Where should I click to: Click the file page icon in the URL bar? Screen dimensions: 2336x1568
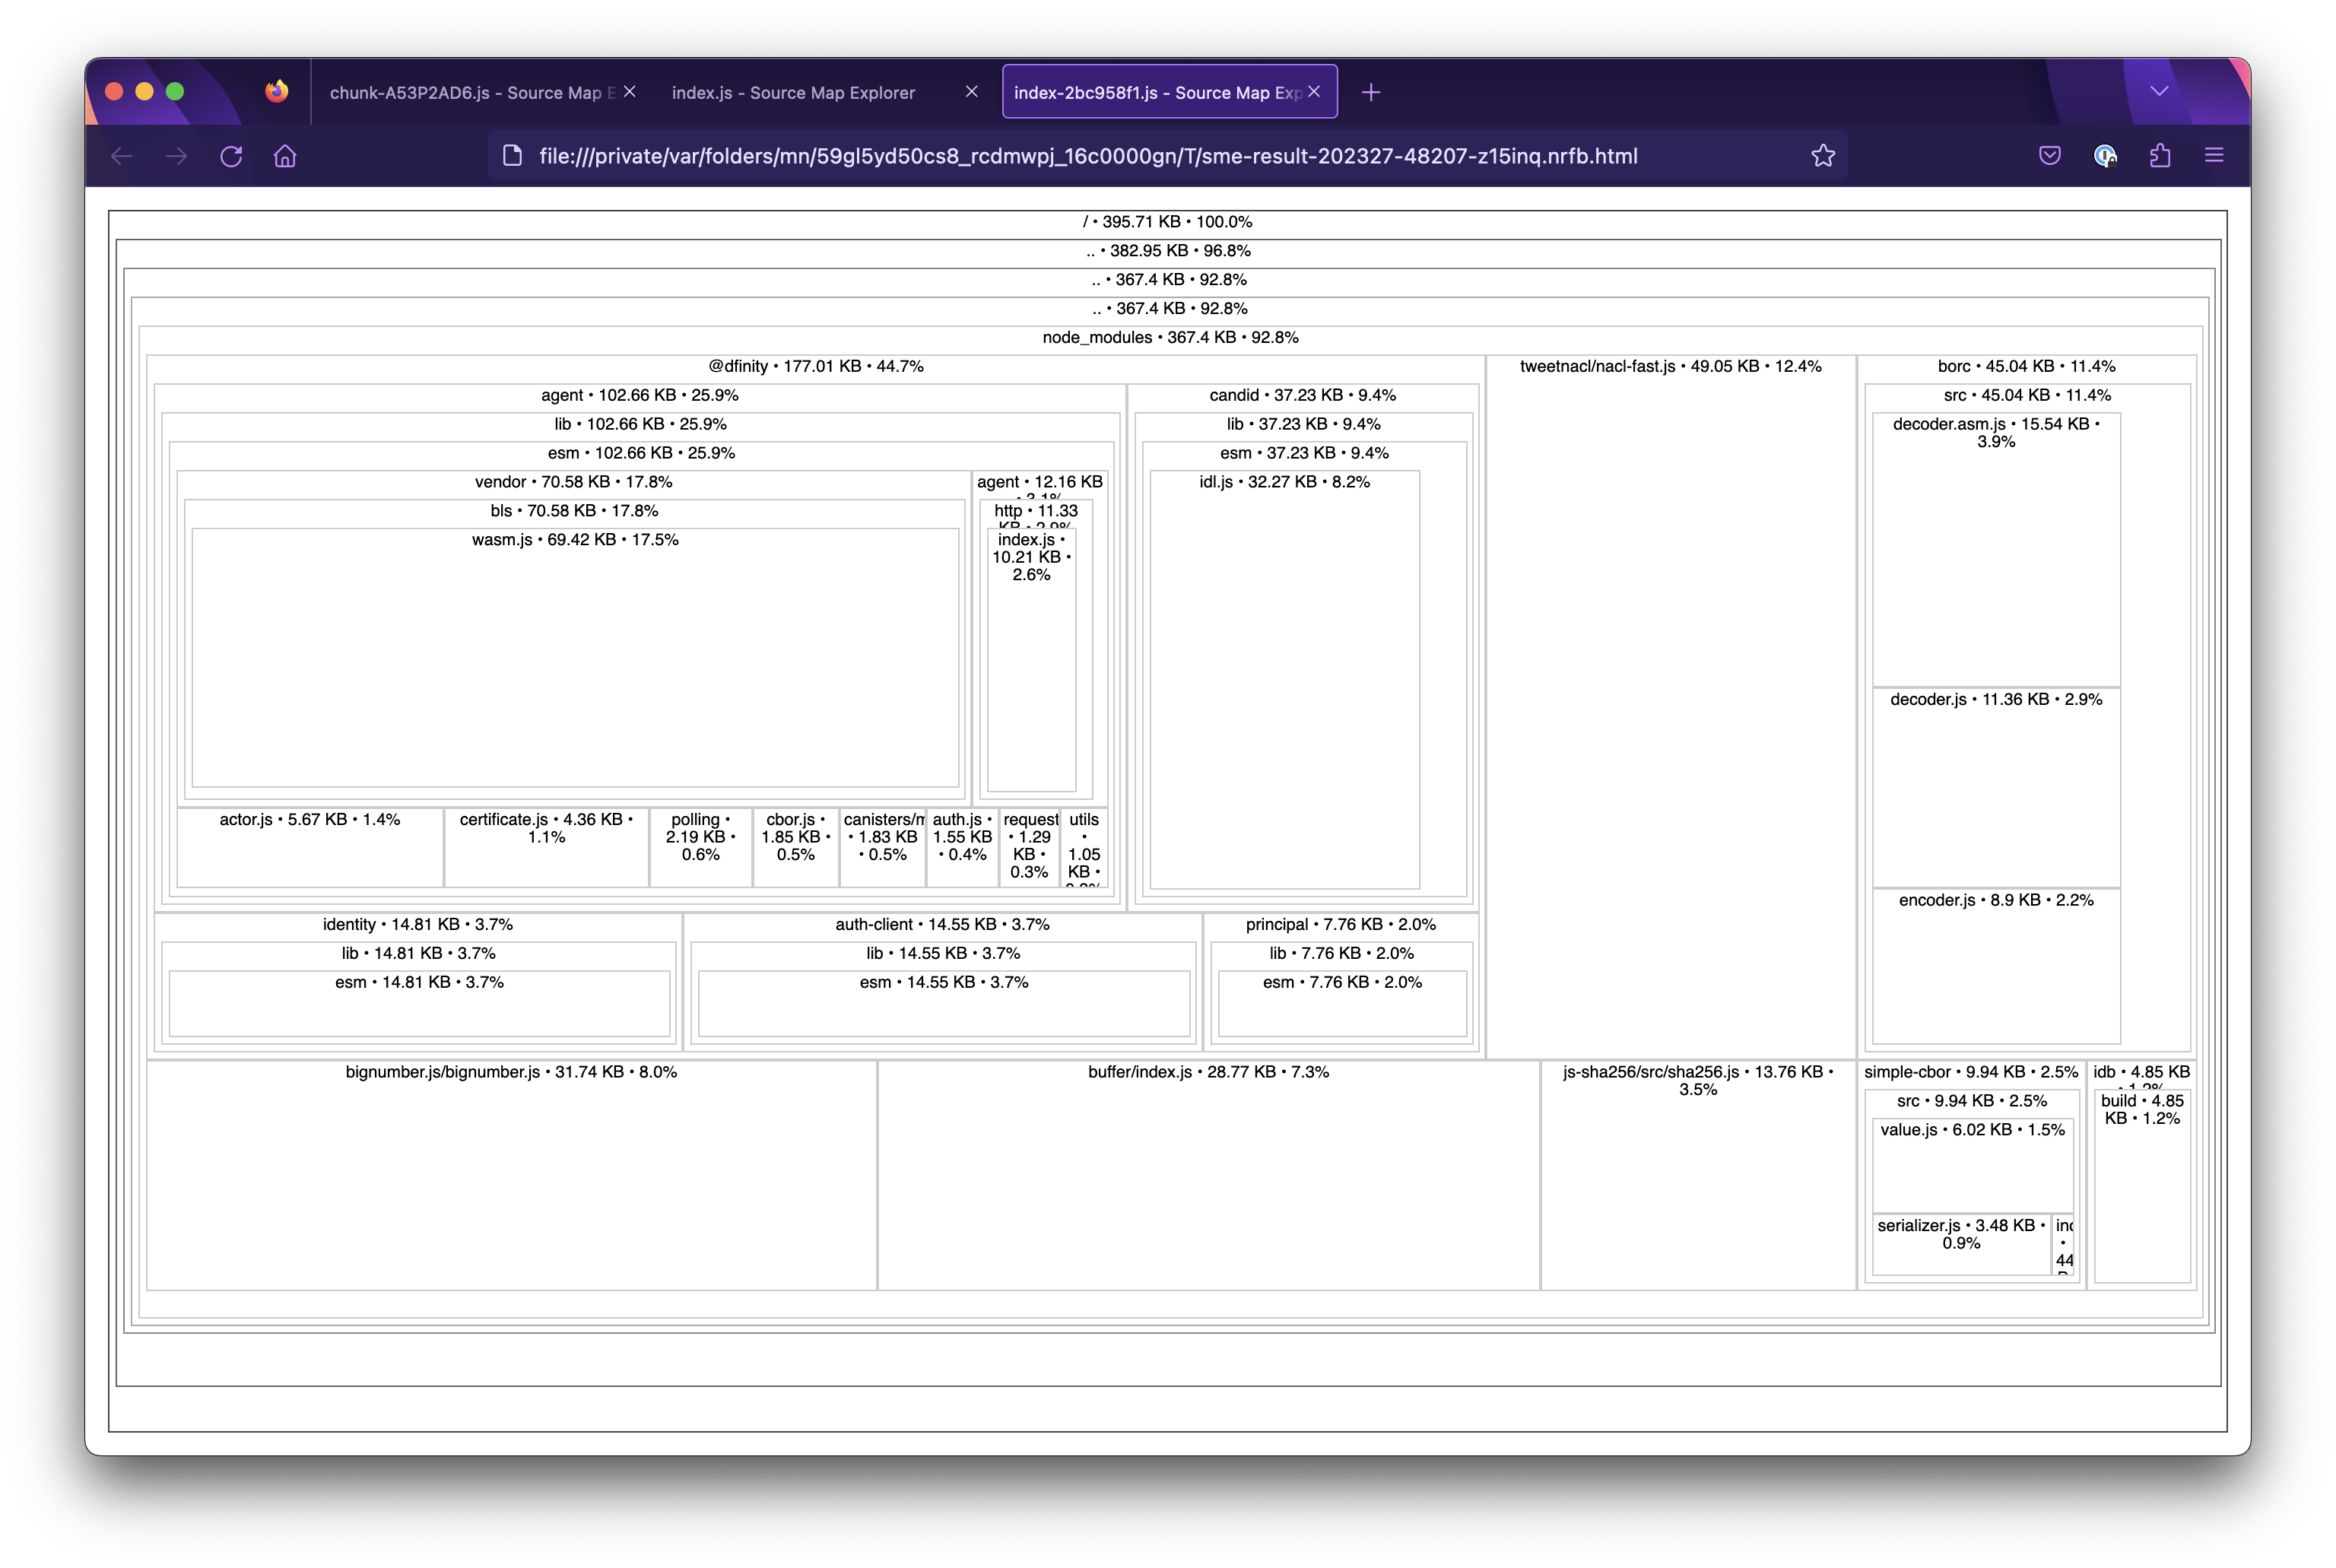click(x=512, y=156)
